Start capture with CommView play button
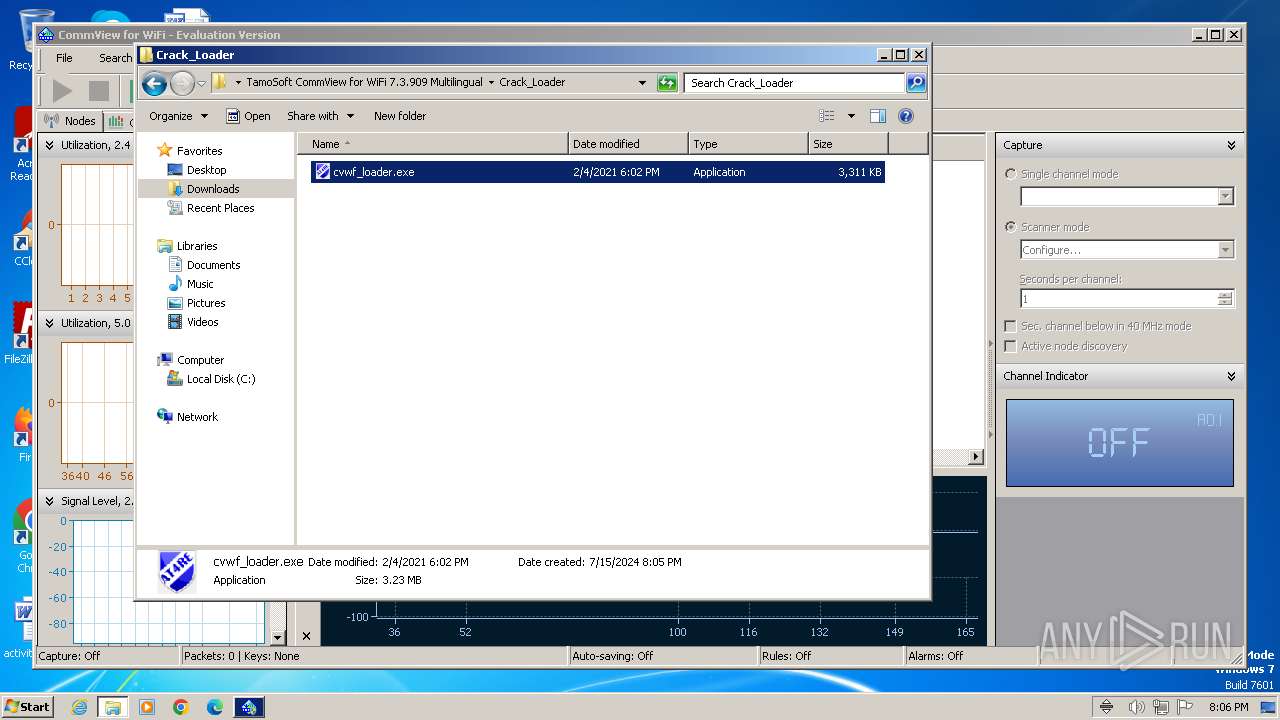The image size is (1280, 720). coord(62,91)
